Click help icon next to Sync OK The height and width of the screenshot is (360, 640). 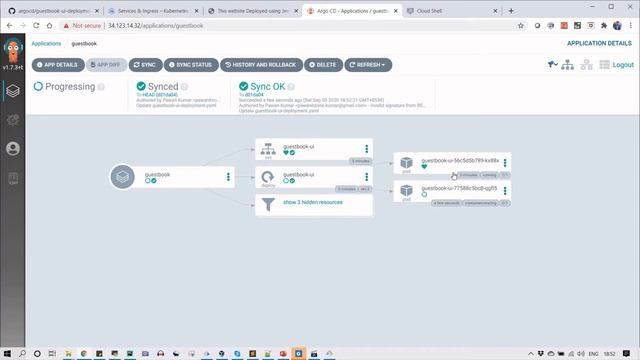click(x=291, y=87)
